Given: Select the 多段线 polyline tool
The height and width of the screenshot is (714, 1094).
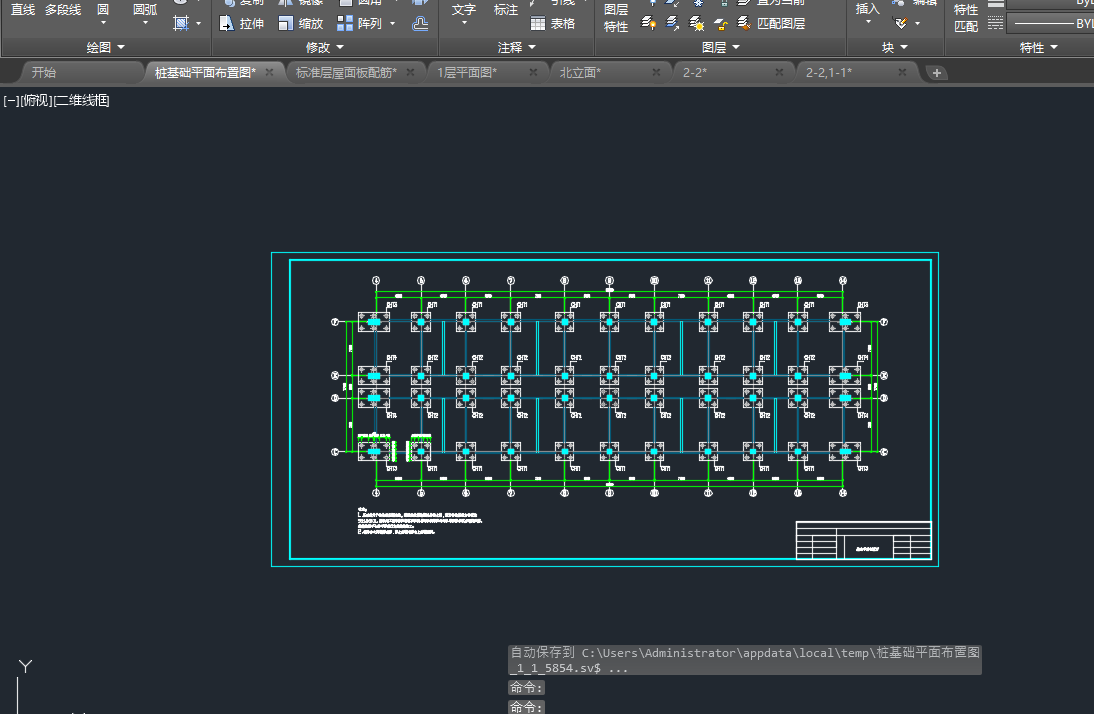Looking at the screenshot, I should 63,10.
